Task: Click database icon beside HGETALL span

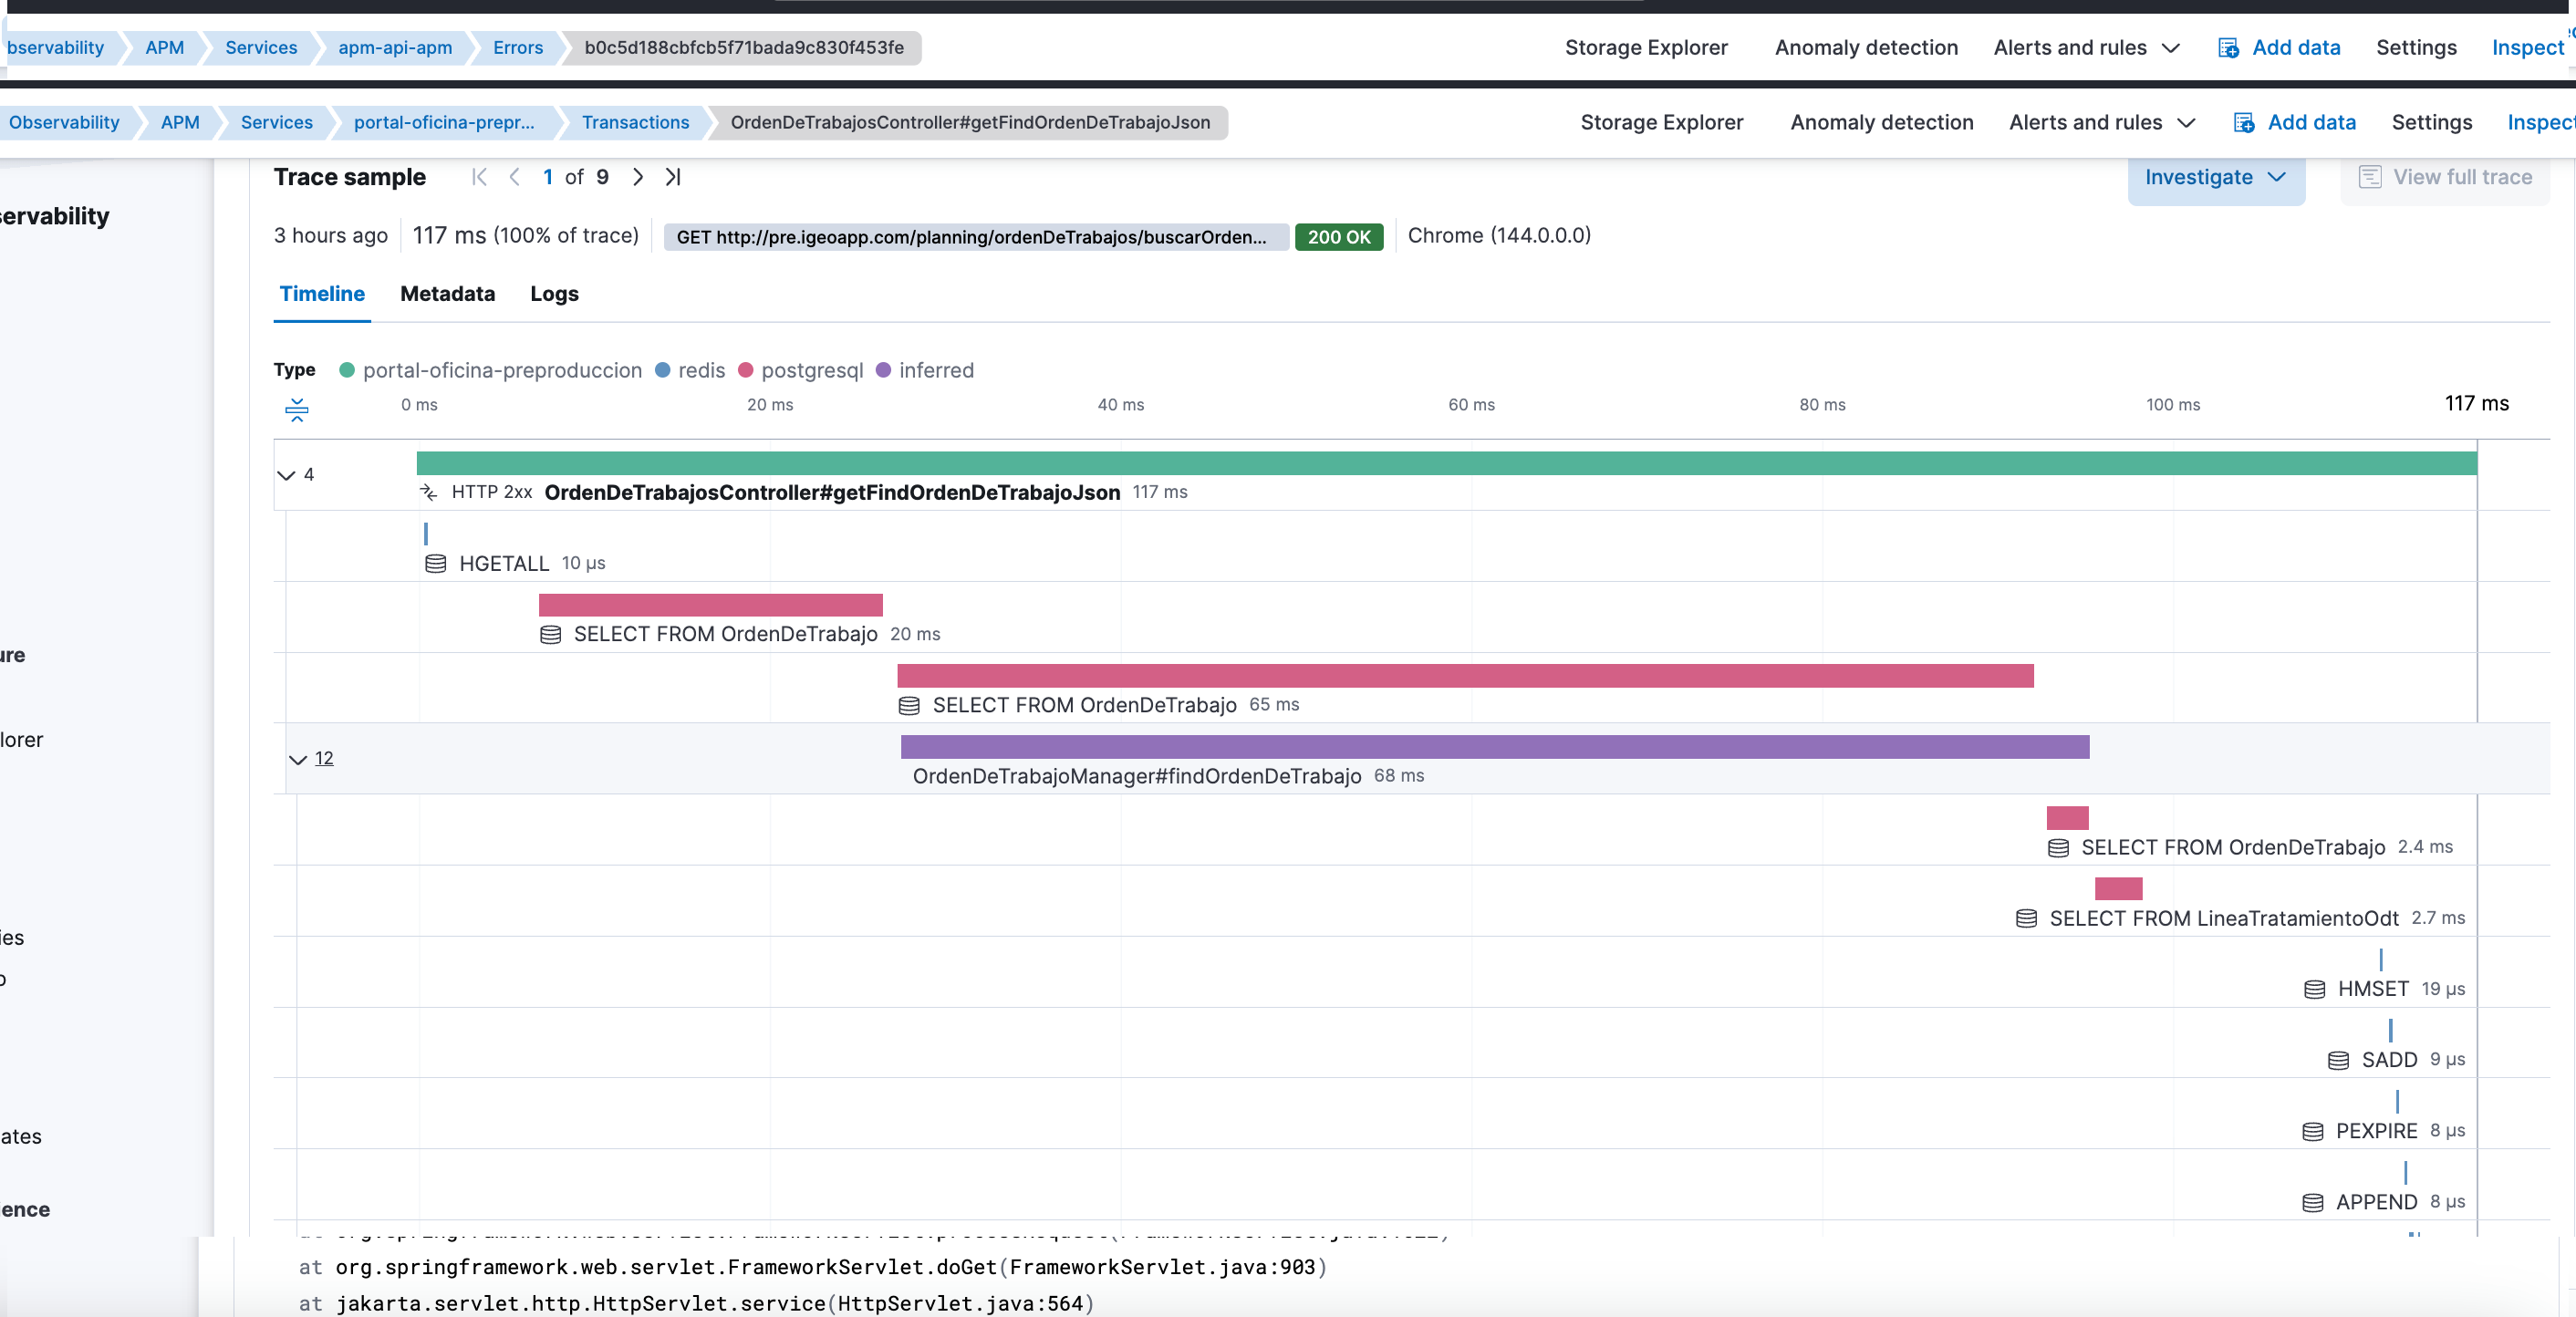Action: tap(436, 564)
